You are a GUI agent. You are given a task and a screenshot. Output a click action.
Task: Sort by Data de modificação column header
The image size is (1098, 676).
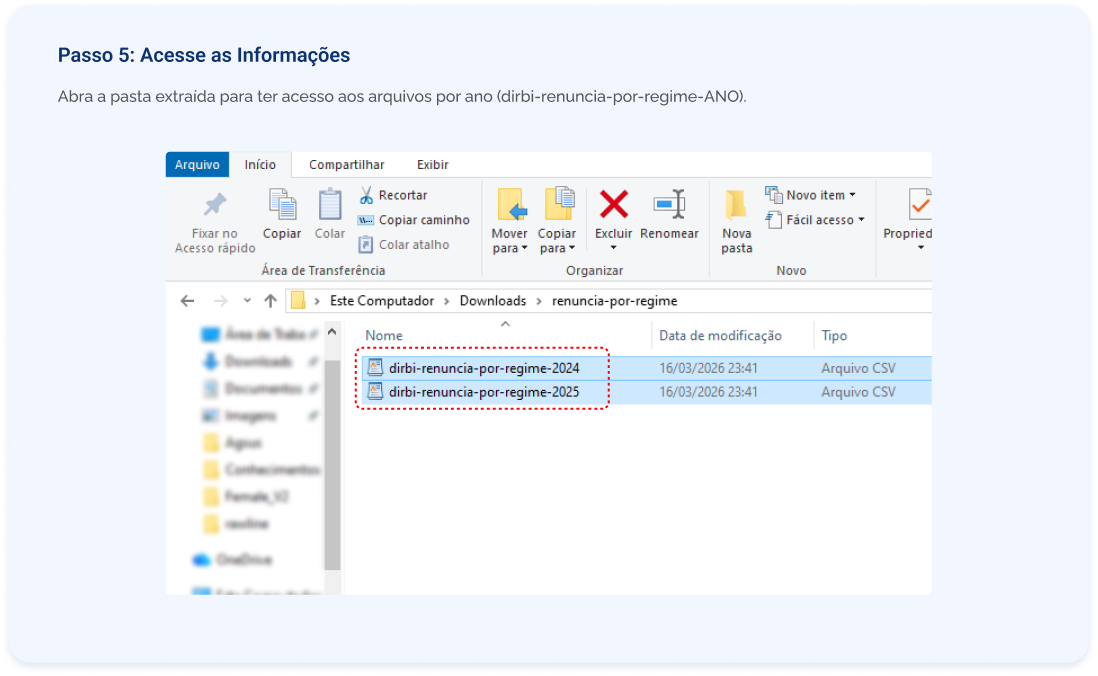(720, 336)
